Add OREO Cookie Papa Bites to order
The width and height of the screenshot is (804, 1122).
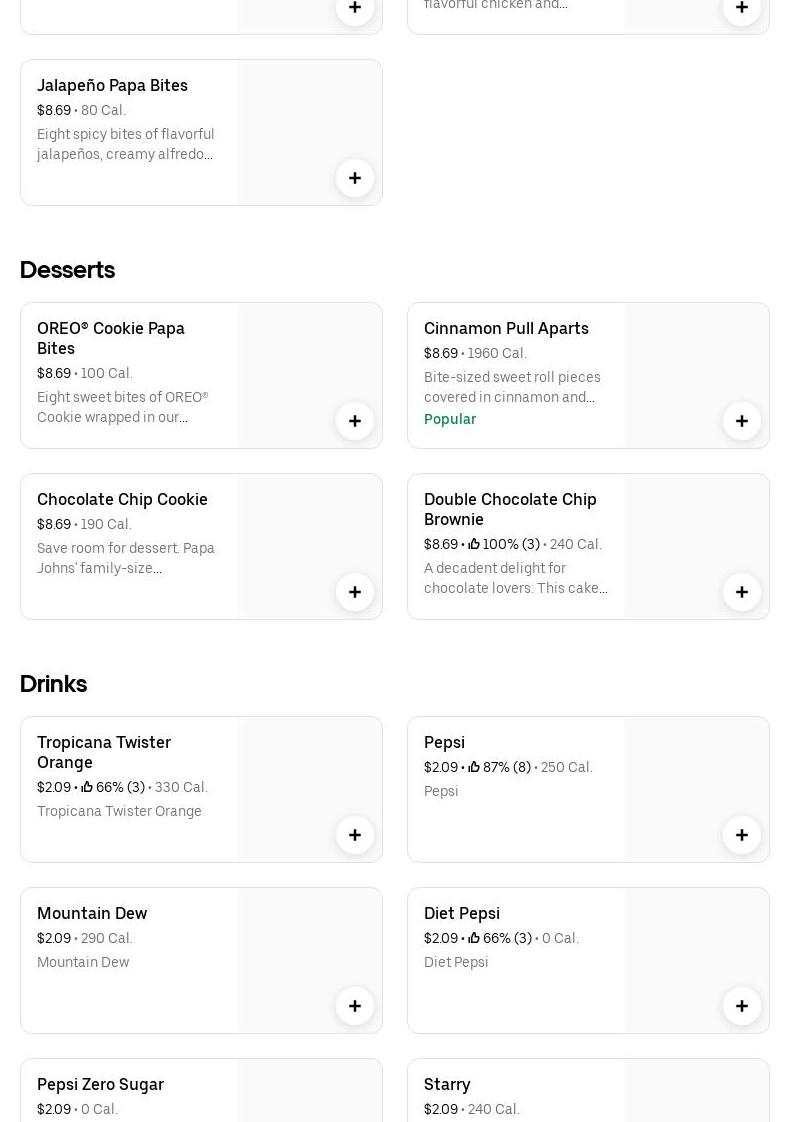pos(355,421)
